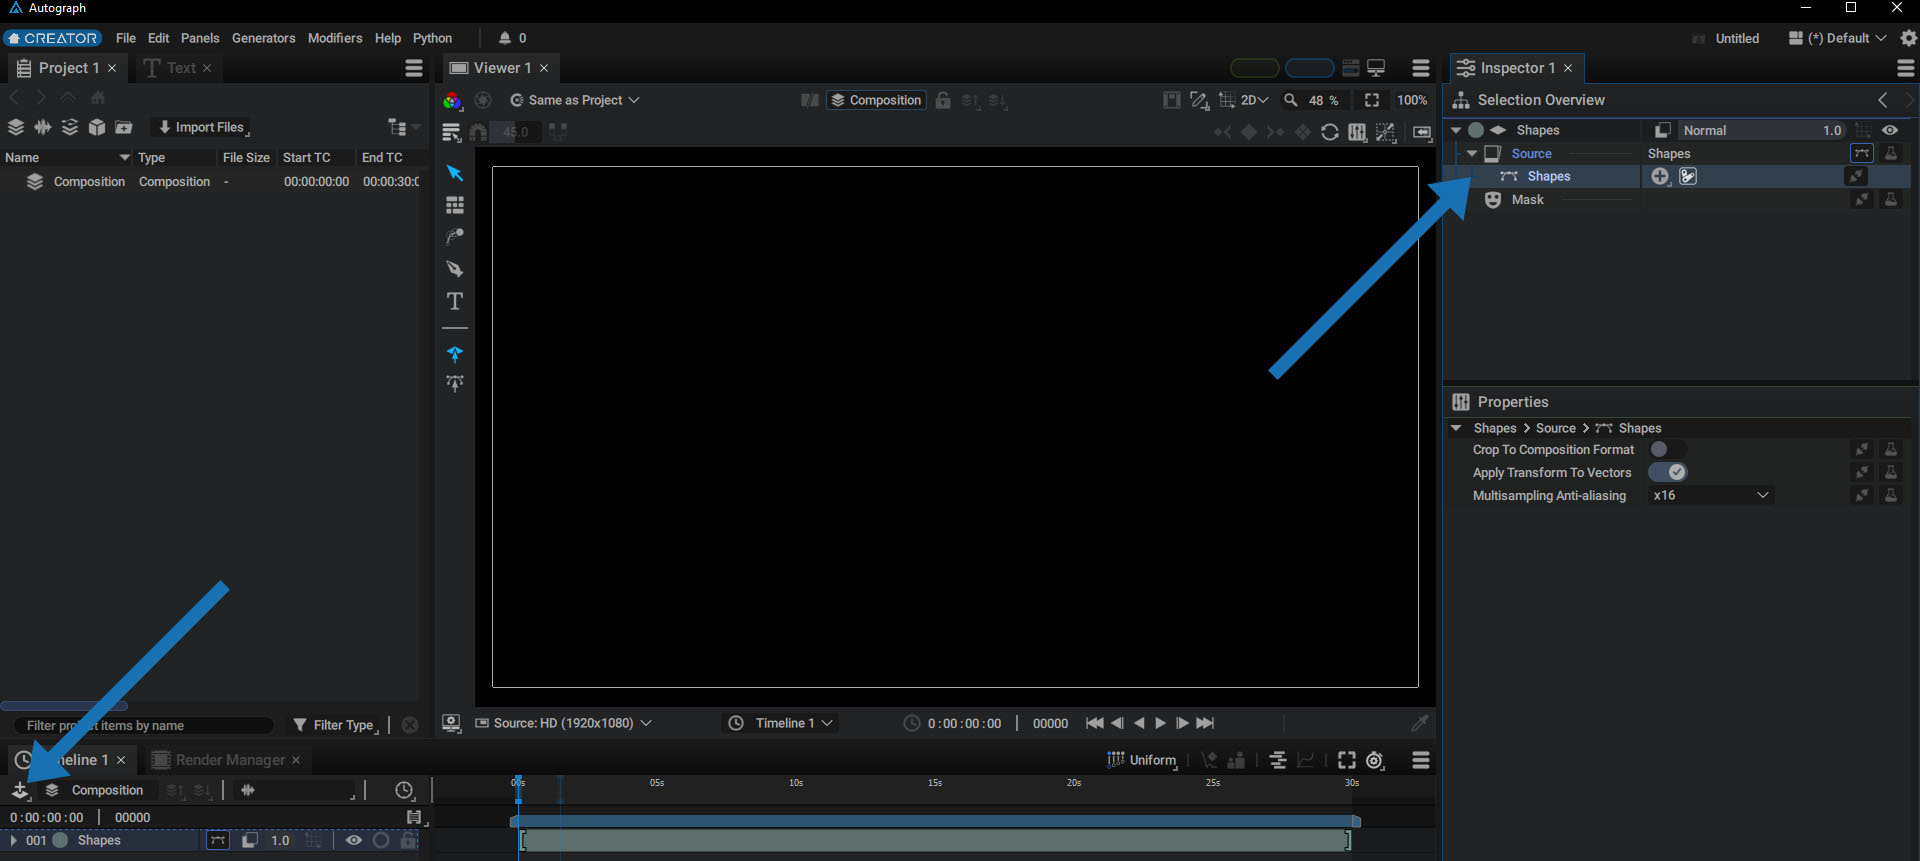Click the viewer refresh loop icon
Image resolution: width=1920 pixels, height=861 pixels.
[x=1329, y=132]
